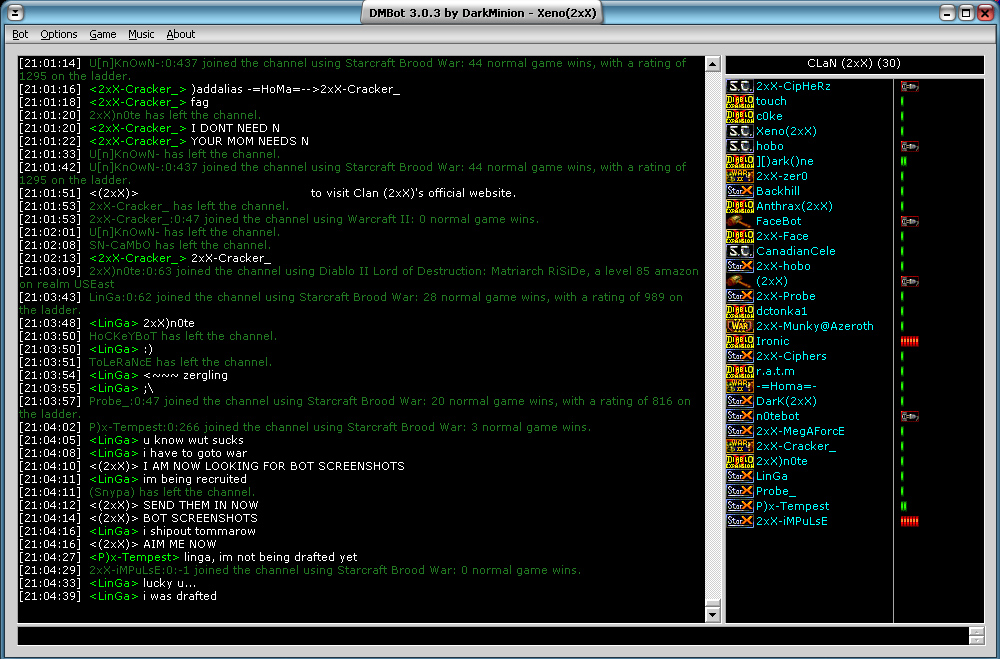The width and height of the screenshot is (1000, 659).
Task: Click the CLaN (2xX) (30) channel header
Action: [855, 64]
